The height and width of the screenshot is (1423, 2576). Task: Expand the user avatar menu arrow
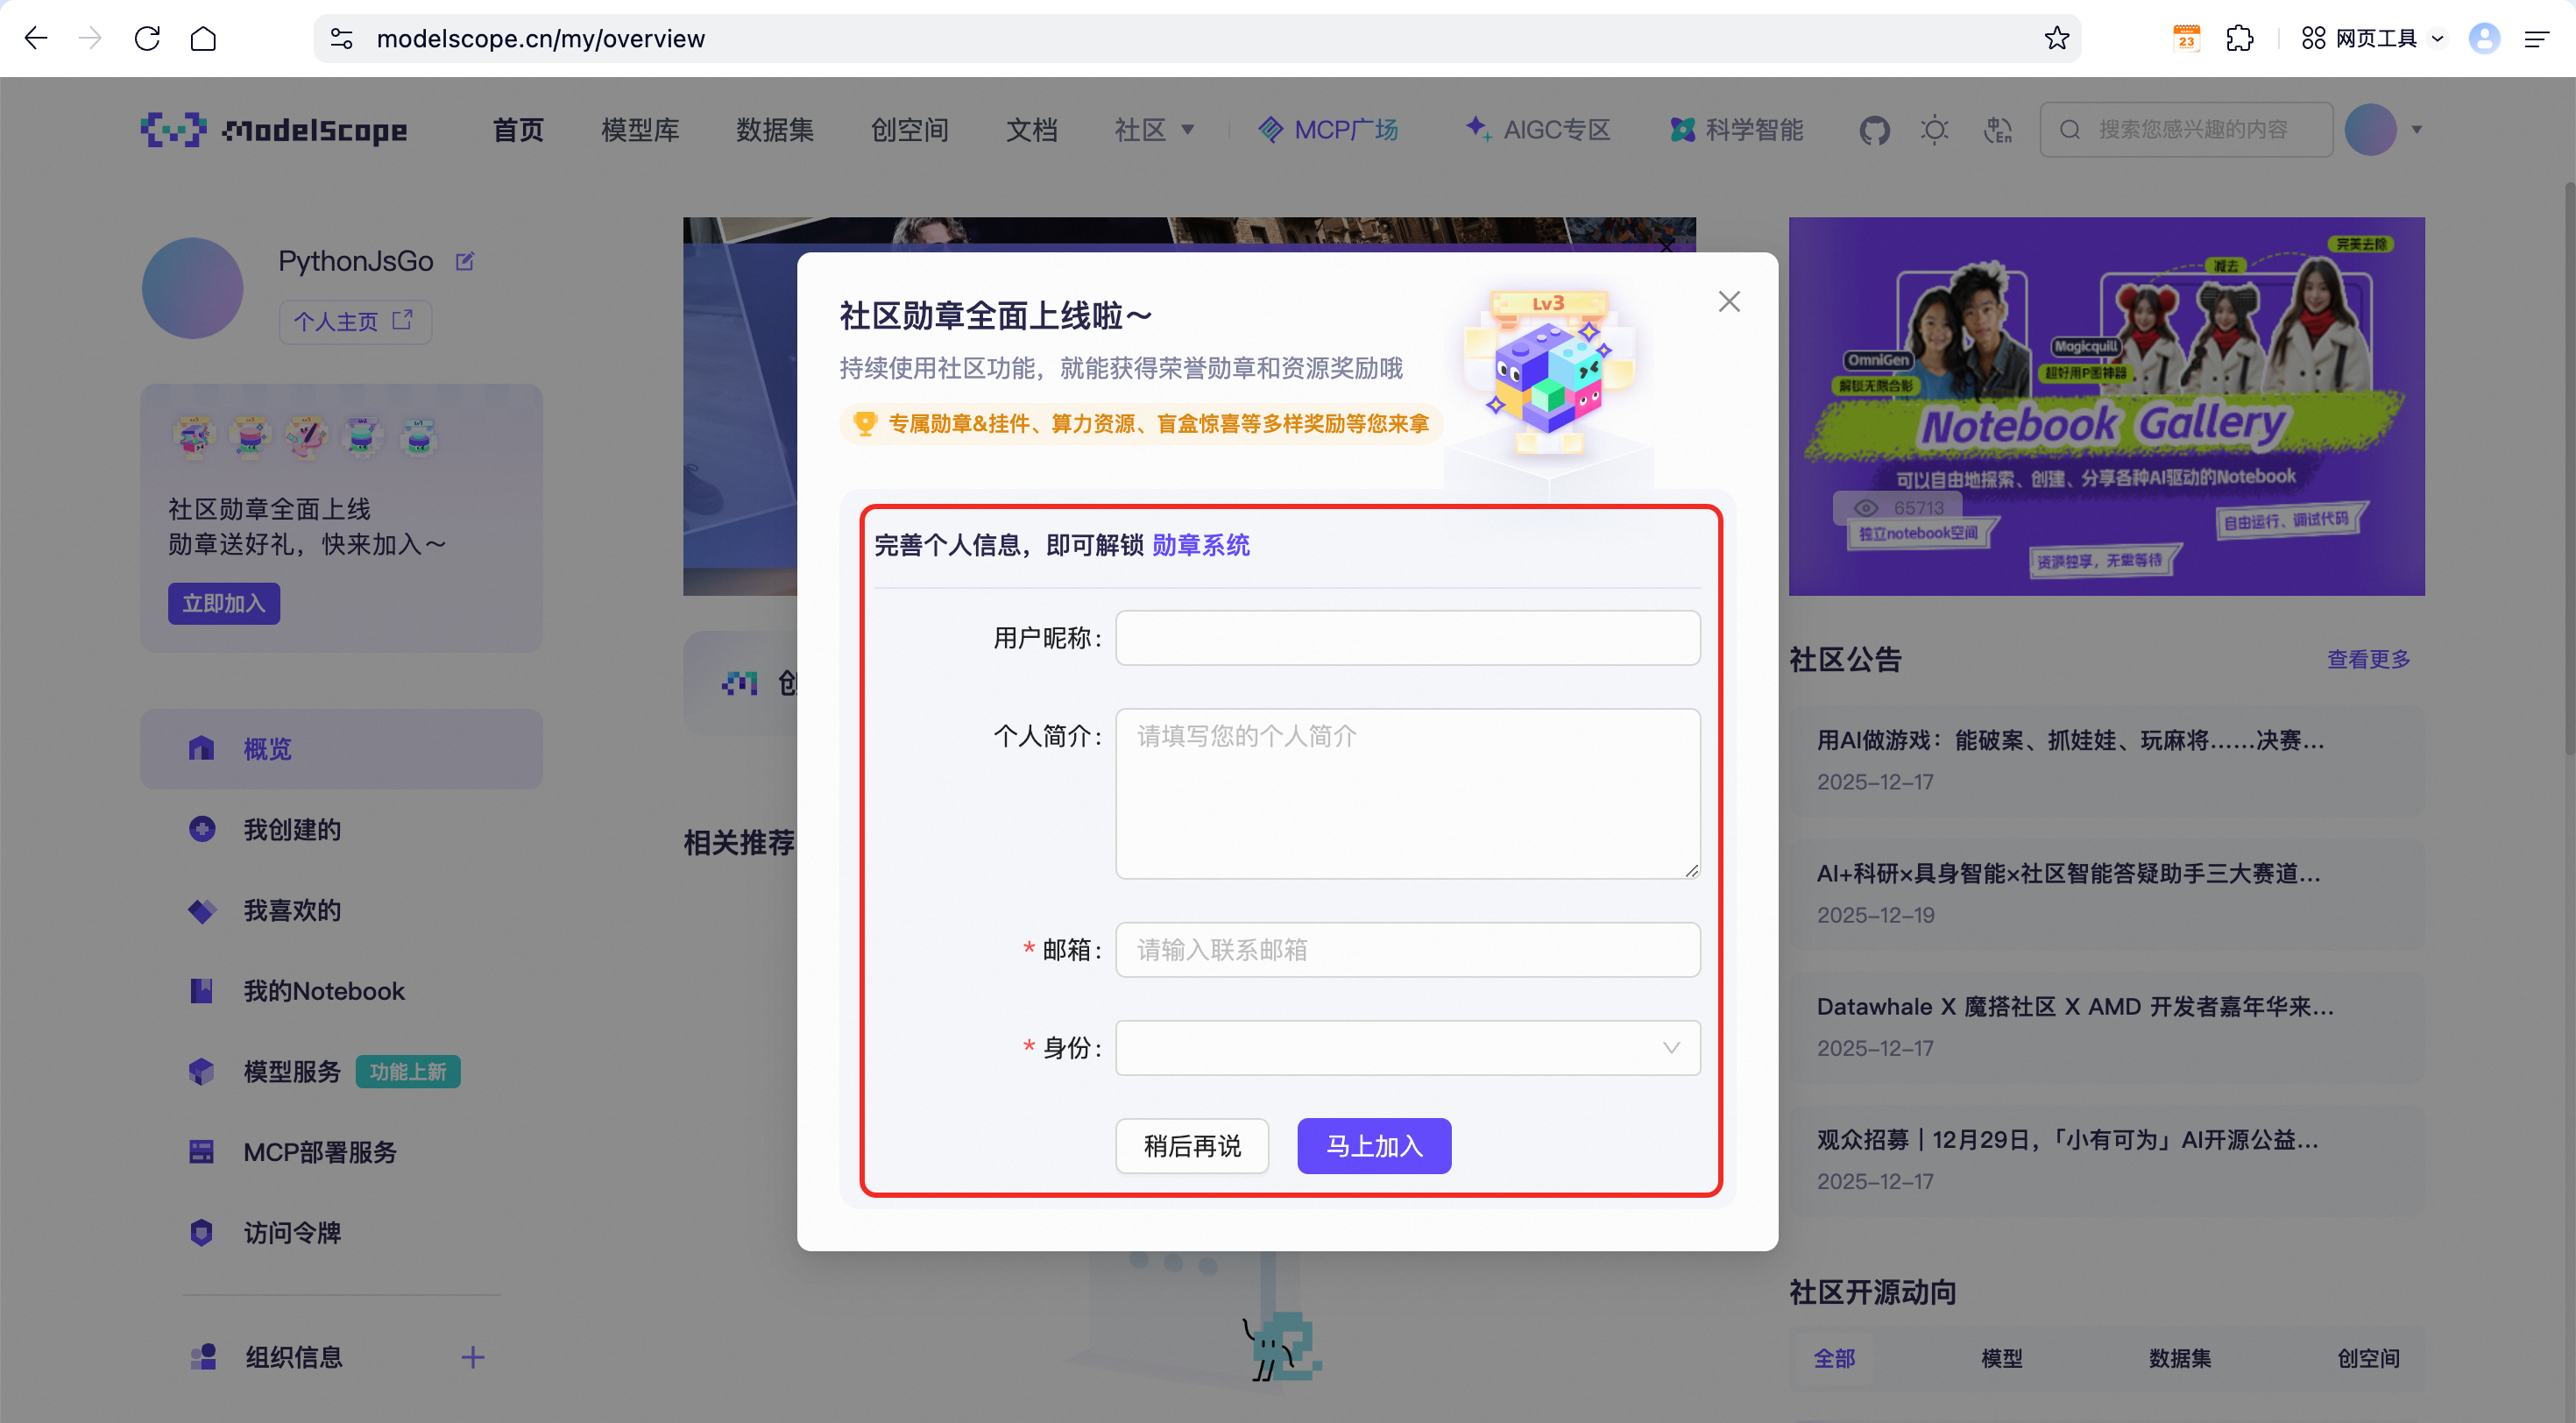tap(2417, 130)
